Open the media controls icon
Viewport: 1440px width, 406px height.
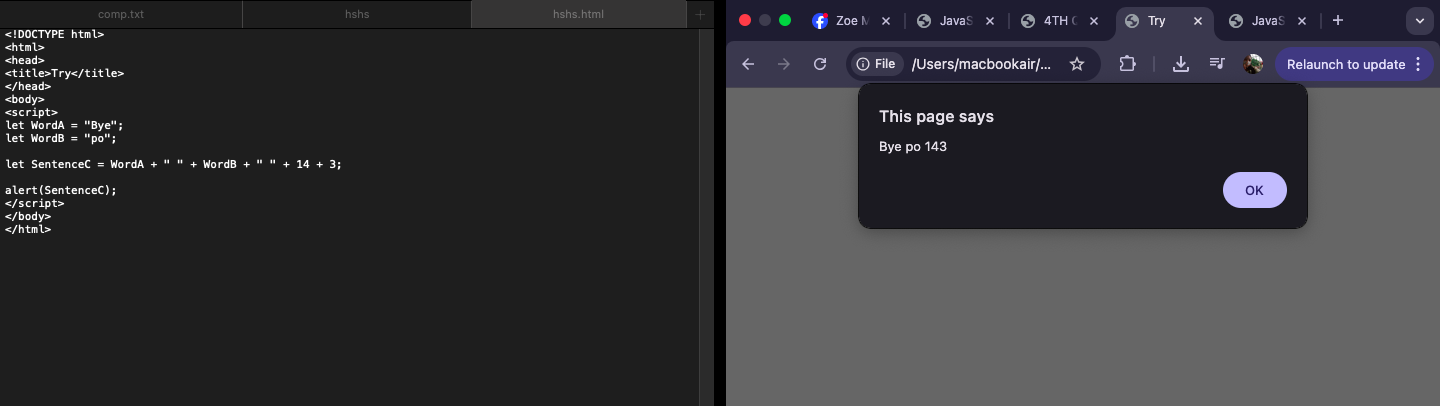pos(1217,64)
